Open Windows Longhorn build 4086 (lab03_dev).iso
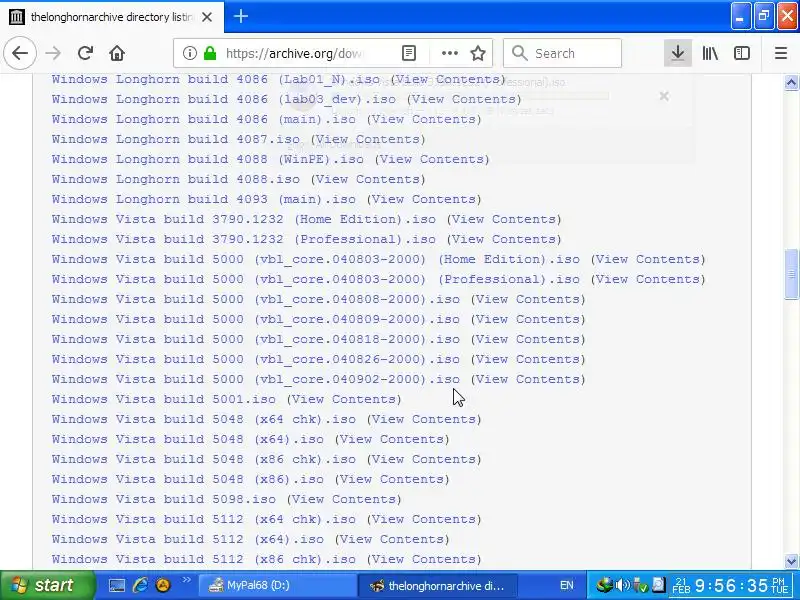Viewport: 800px width, 600px height. (223, 99)
